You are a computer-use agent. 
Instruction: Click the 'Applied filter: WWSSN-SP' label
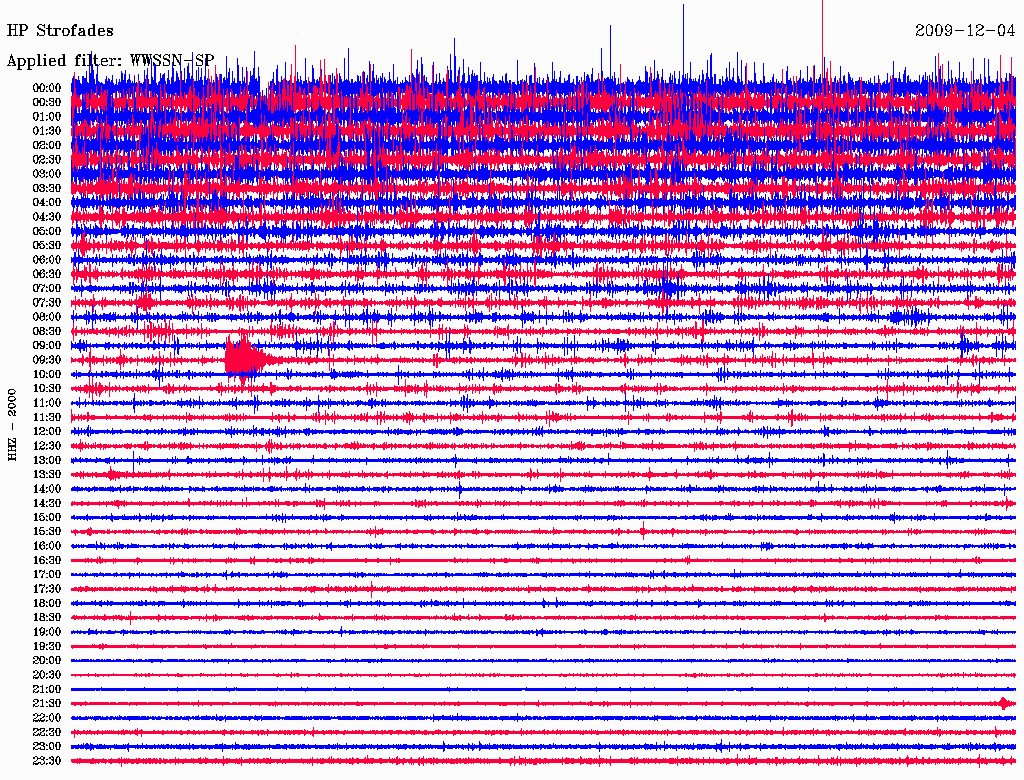pos(110,61)
